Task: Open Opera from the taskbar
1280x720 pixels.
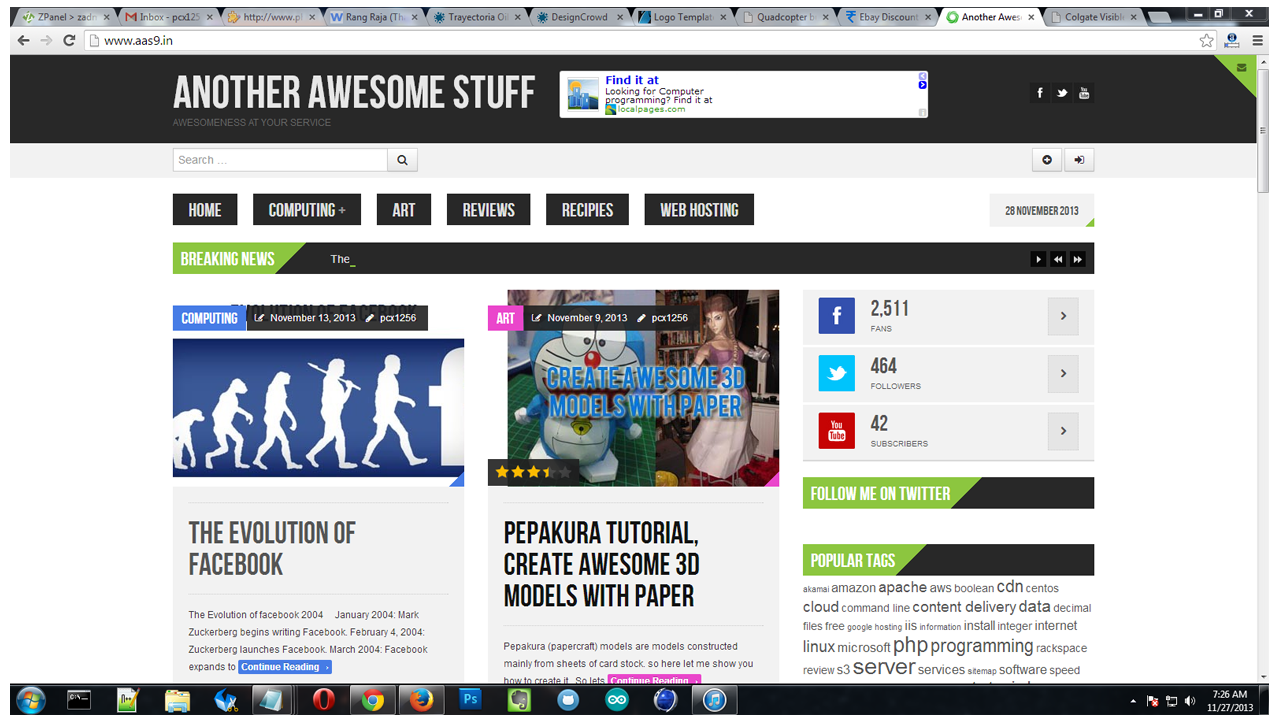Action: [323, 701]
